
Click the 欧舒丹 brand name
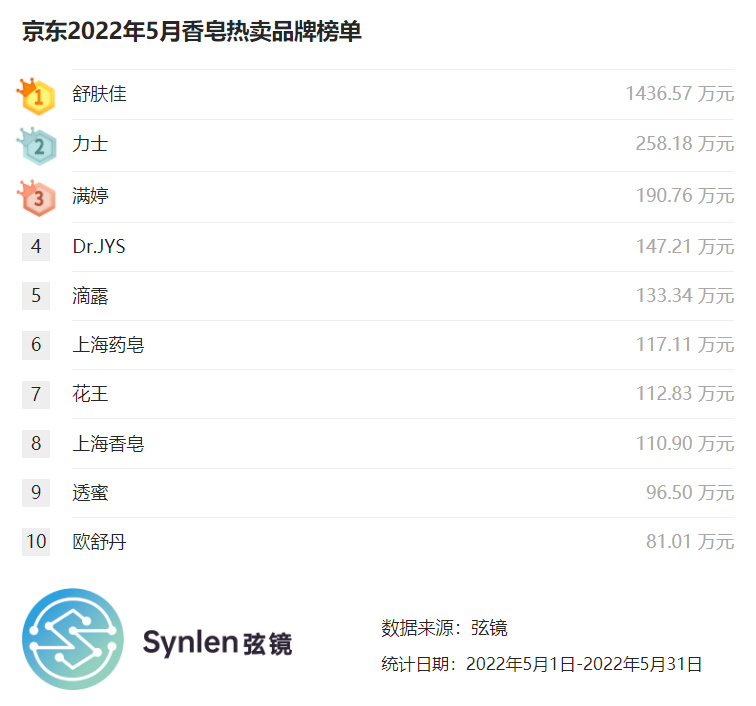click(99, 542)
